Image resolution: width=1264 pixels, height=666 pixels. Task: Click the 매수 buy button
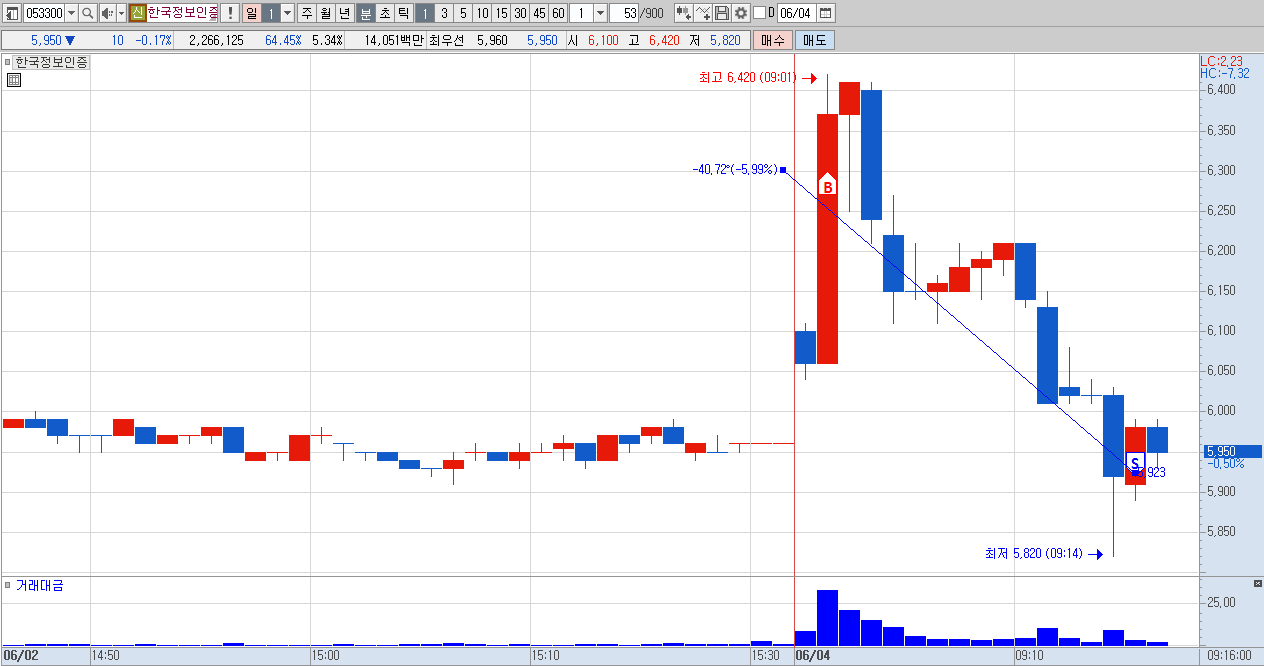773,40
